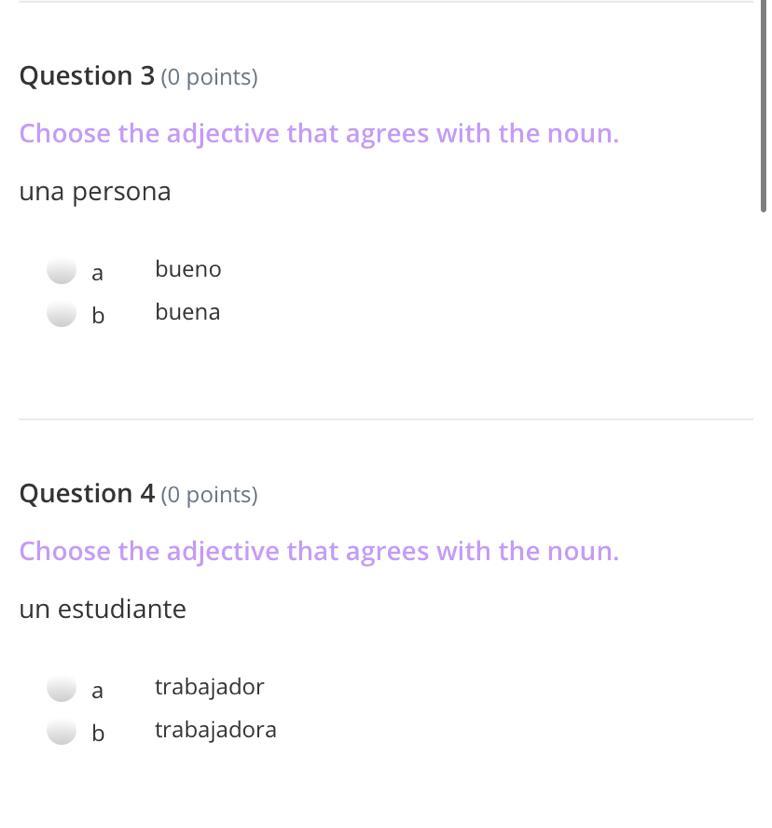Select the radio button for bueno

tap(62, 270)
